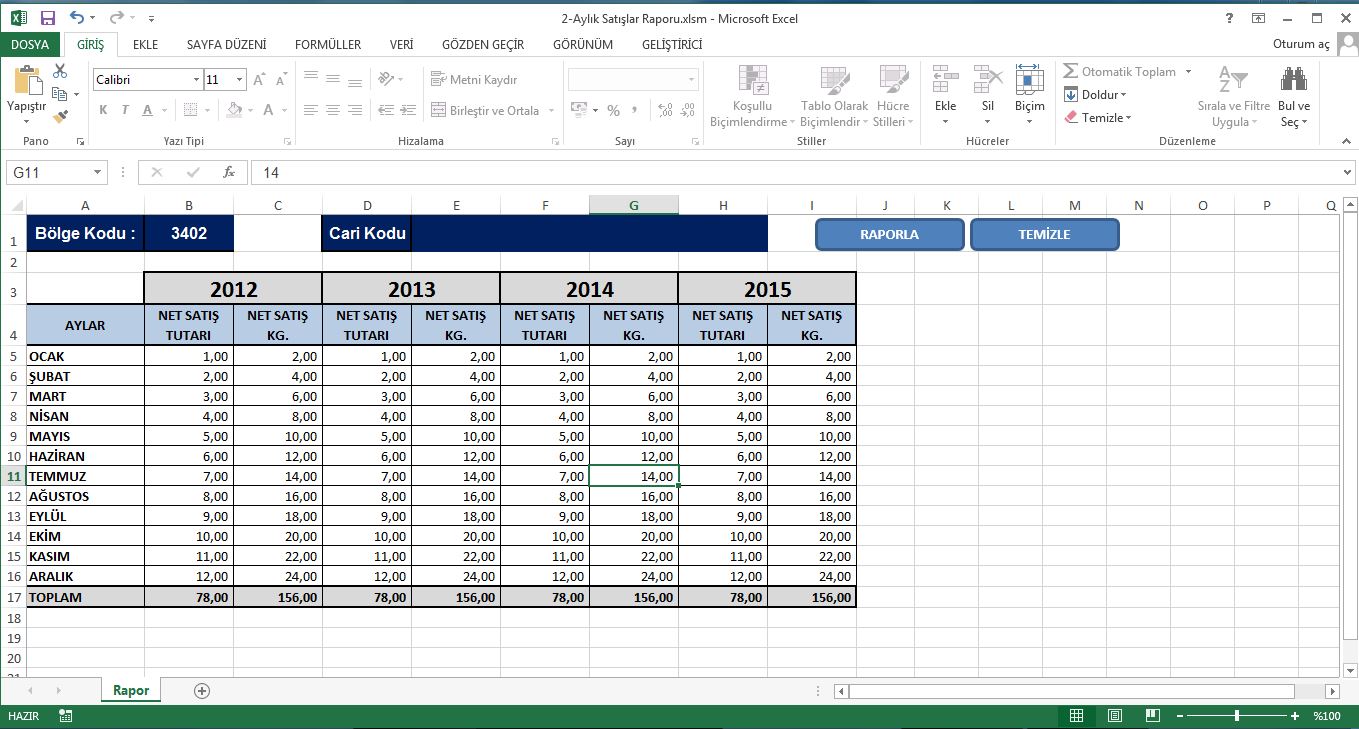The image size is (1359, 729).
Task: Toggle underline with the A button
Action: pyautogui.click(x=147, y=110)
